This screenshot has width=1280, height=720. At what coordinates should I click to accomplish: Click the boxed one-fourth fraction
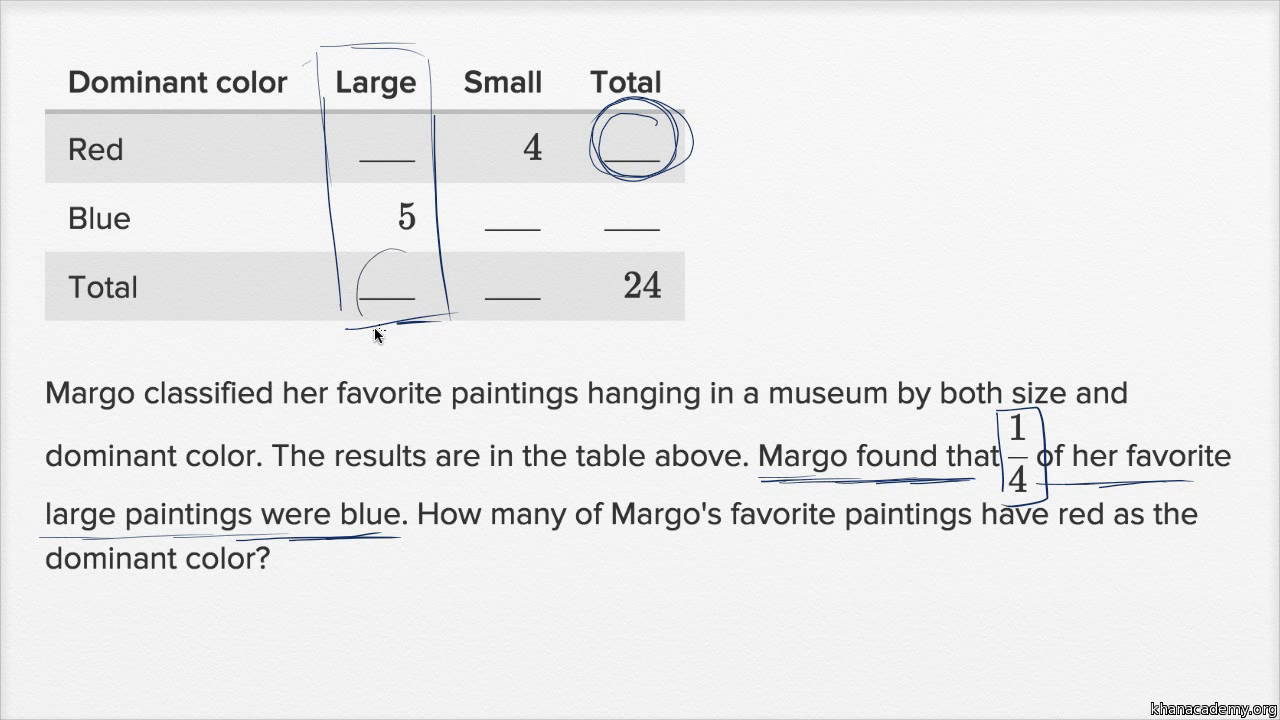1017,454
